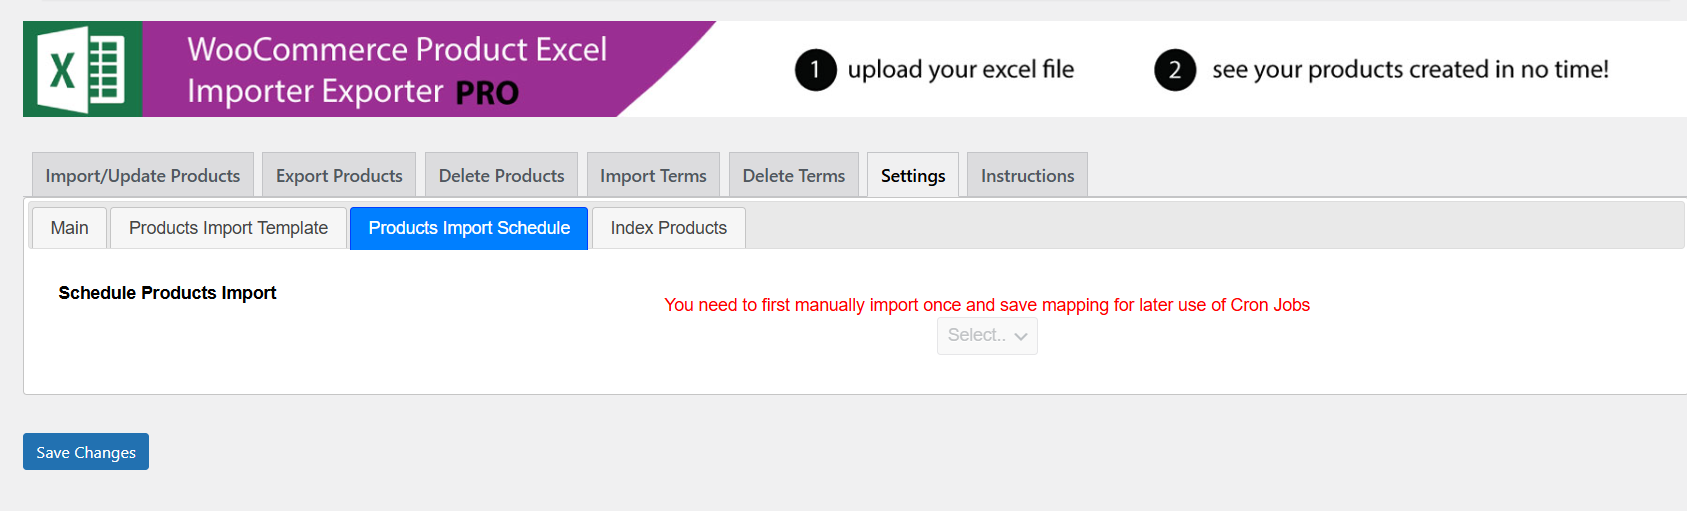Click the 'upload your excel file' text
Viewport: 1687px width, 511px height.
point(960,70)
